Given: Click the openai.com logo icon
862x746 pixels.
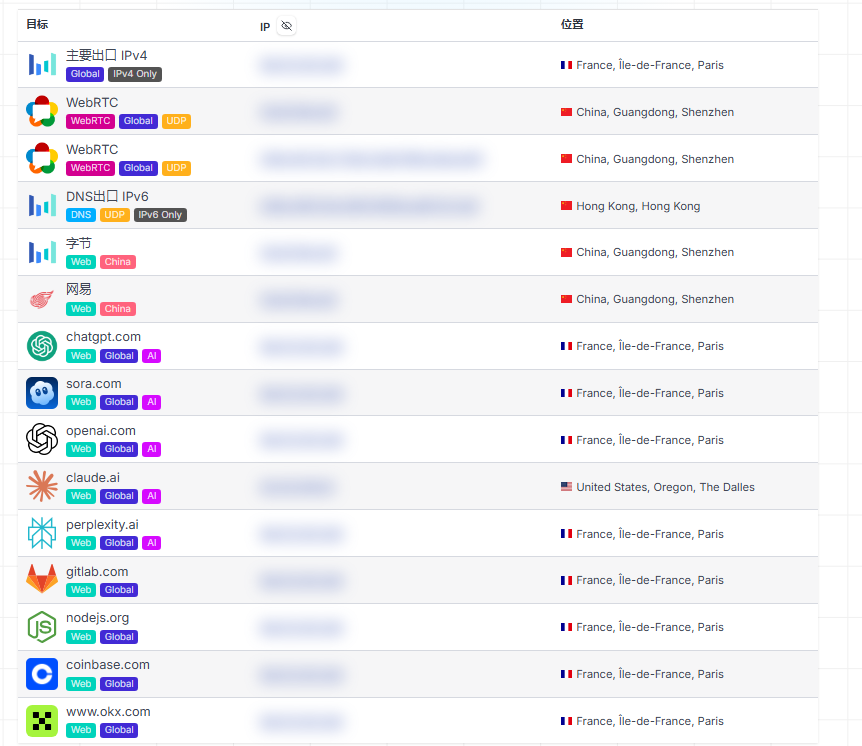Looking at the screenshot, I should click(42, 439).
